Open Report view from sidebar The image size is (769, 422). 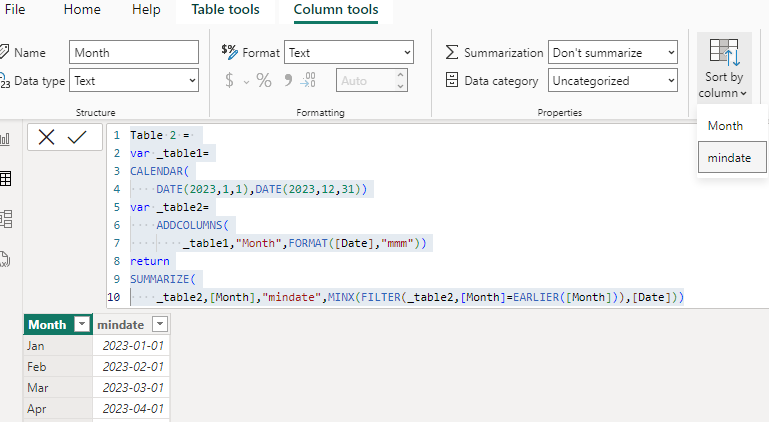click(6, 139)
